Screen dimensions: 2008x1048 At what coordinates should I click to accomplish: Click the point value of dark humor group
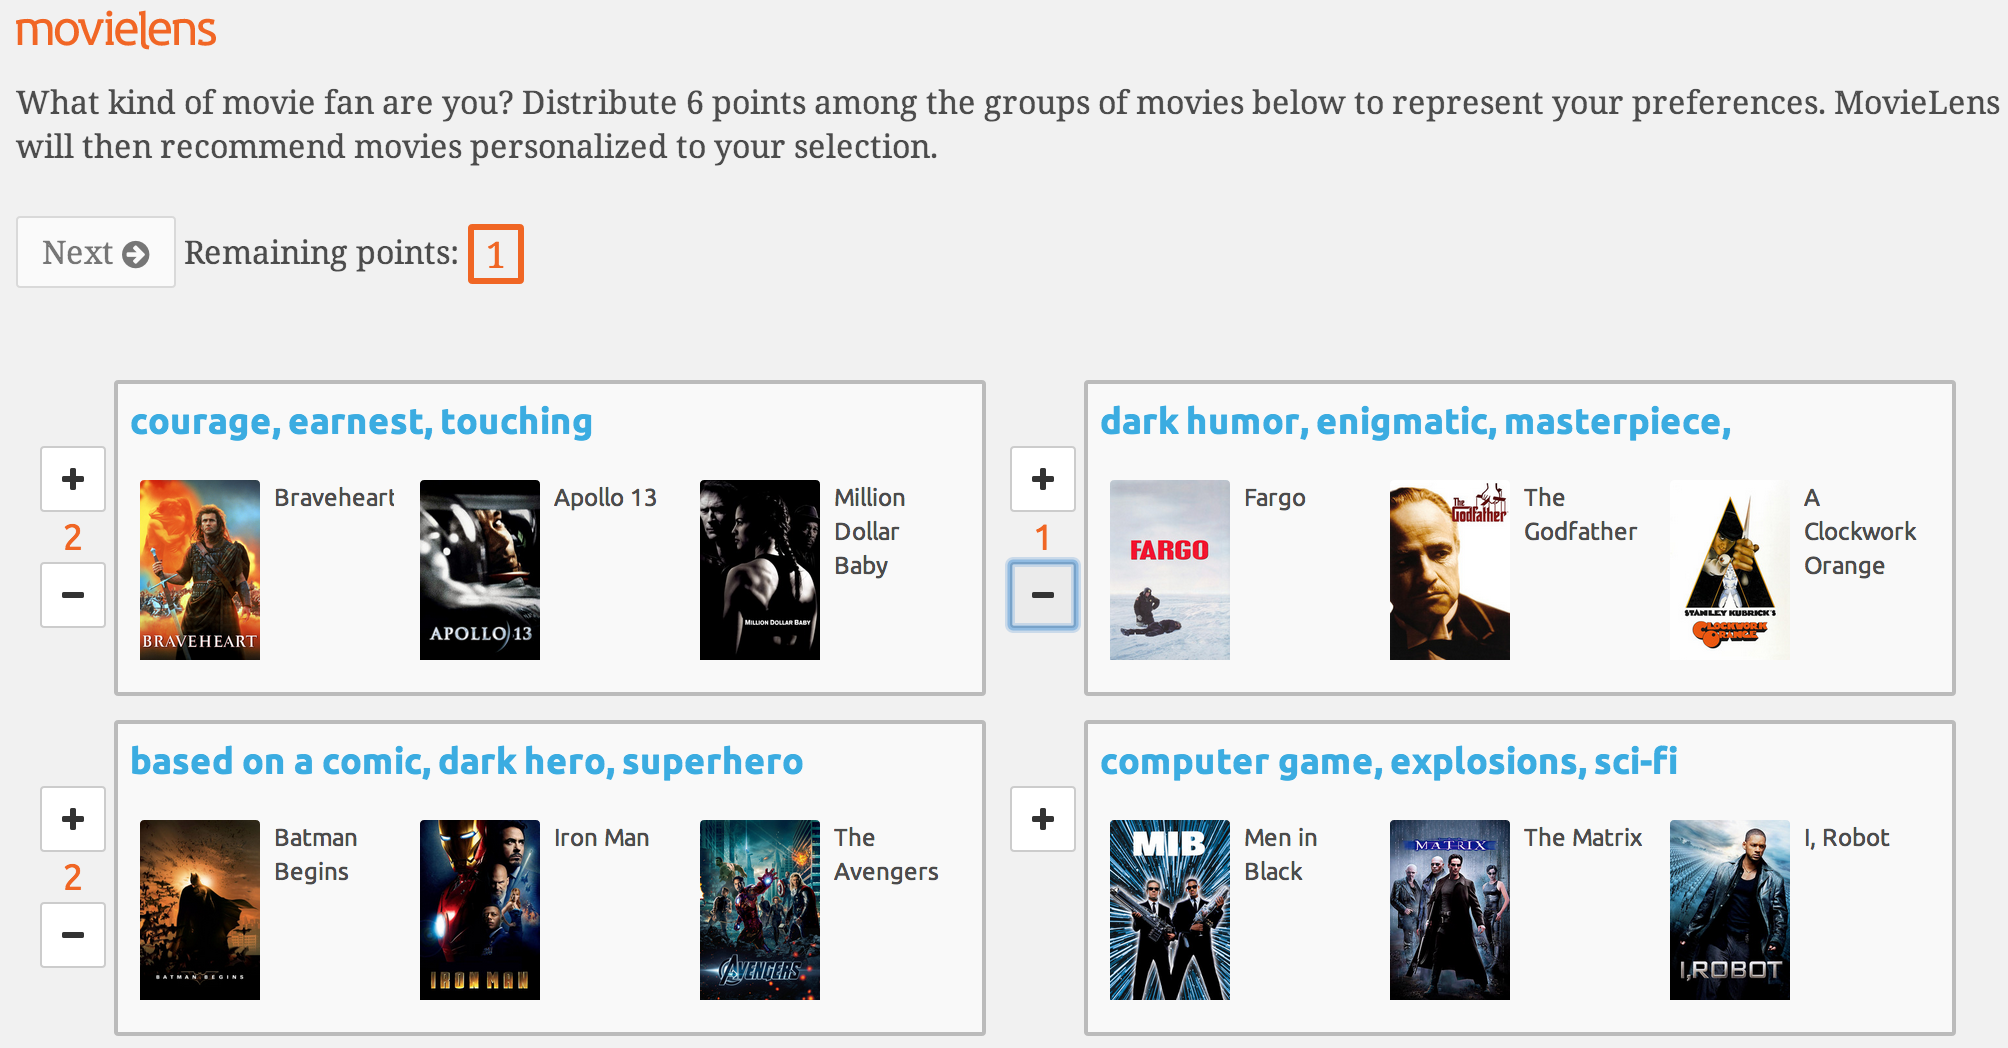(x=1043, y=537)
